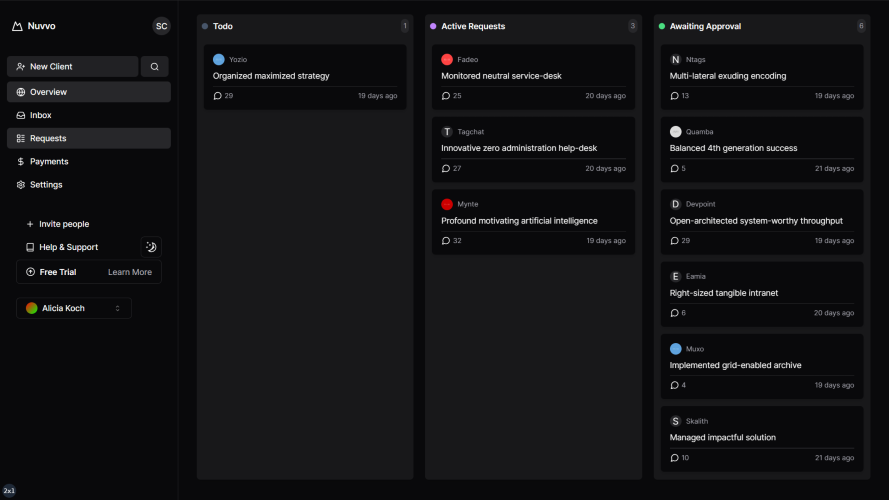Click the comment icon on Mynte card
Screen dimensions: 889x500
(x=446, y=241)
